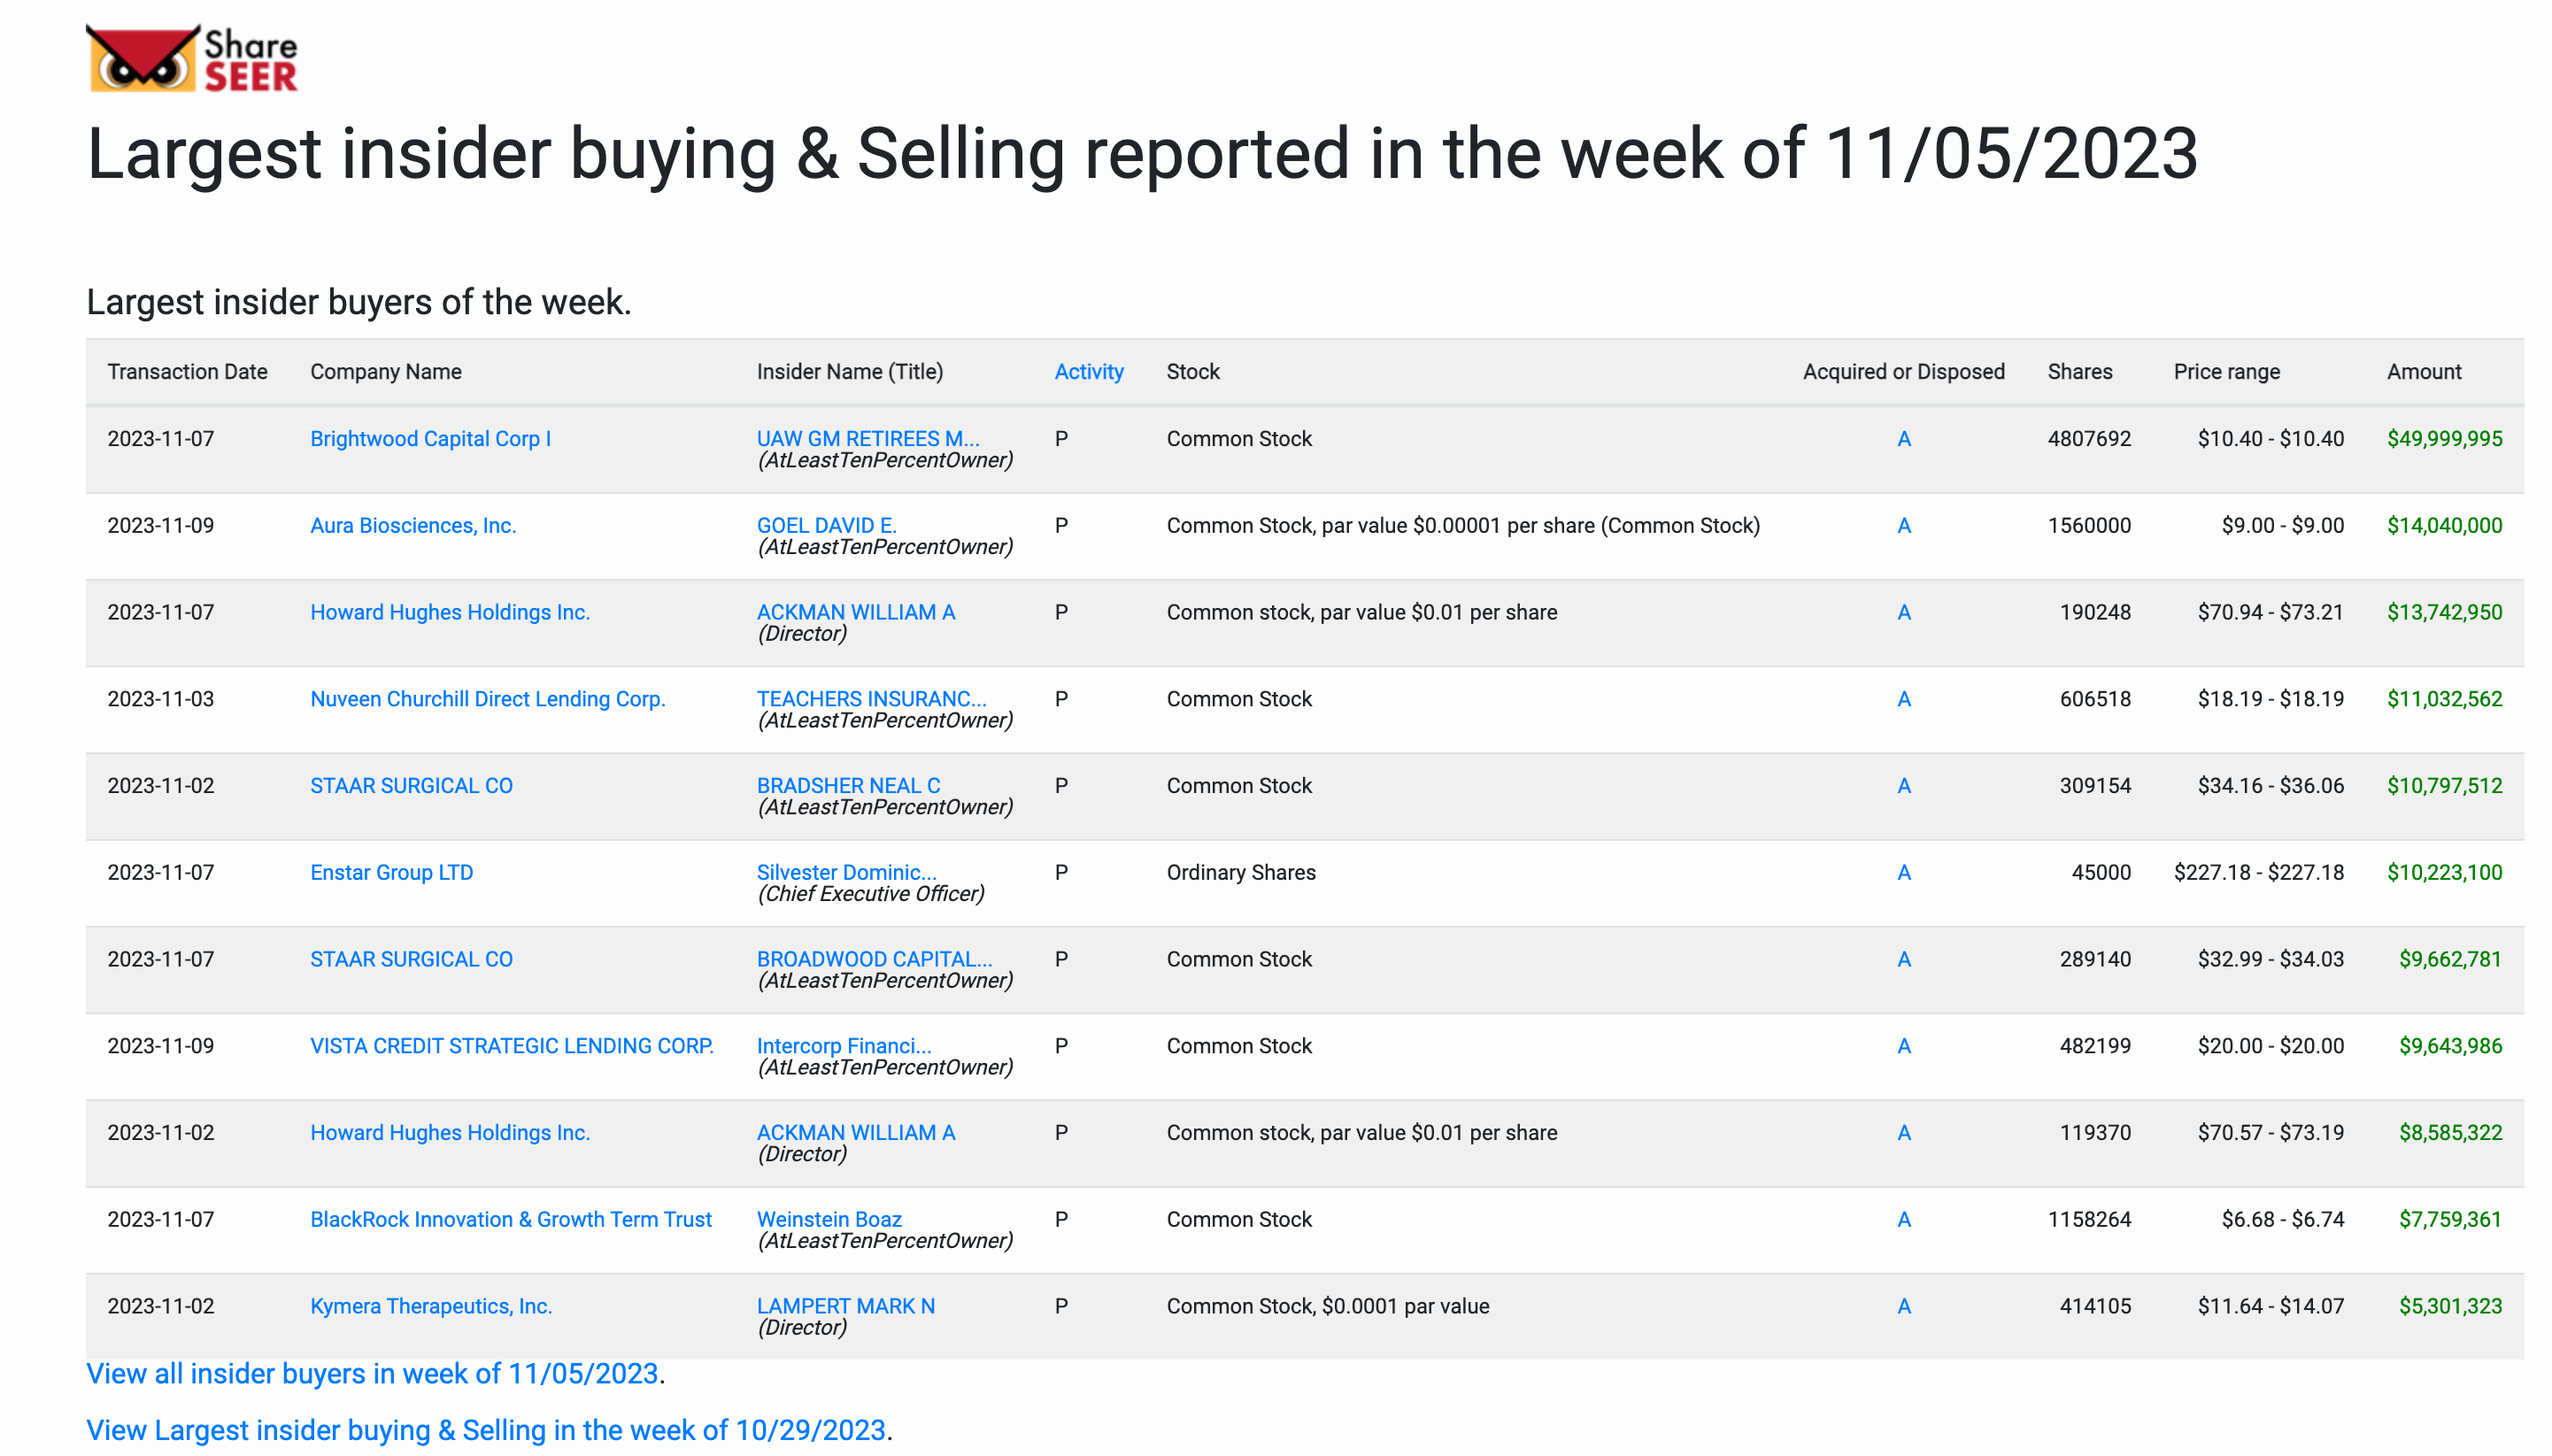Click the amount $5,301,323
The width and height of the screenshot is (2552, 1456).
(2450, 1306)
